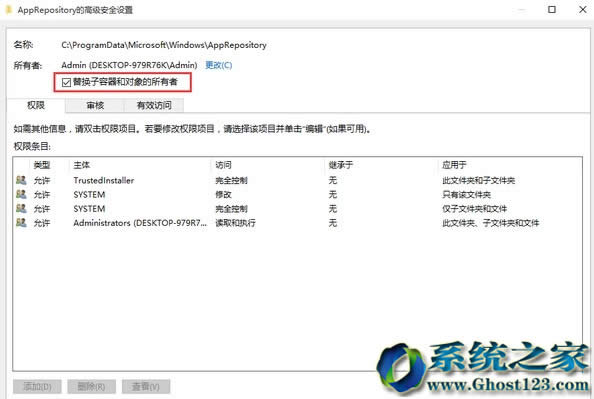
Task: Click the owner name Admin (DESKTOP-979R76K\Admin)
Action: [x=129, y=65]
